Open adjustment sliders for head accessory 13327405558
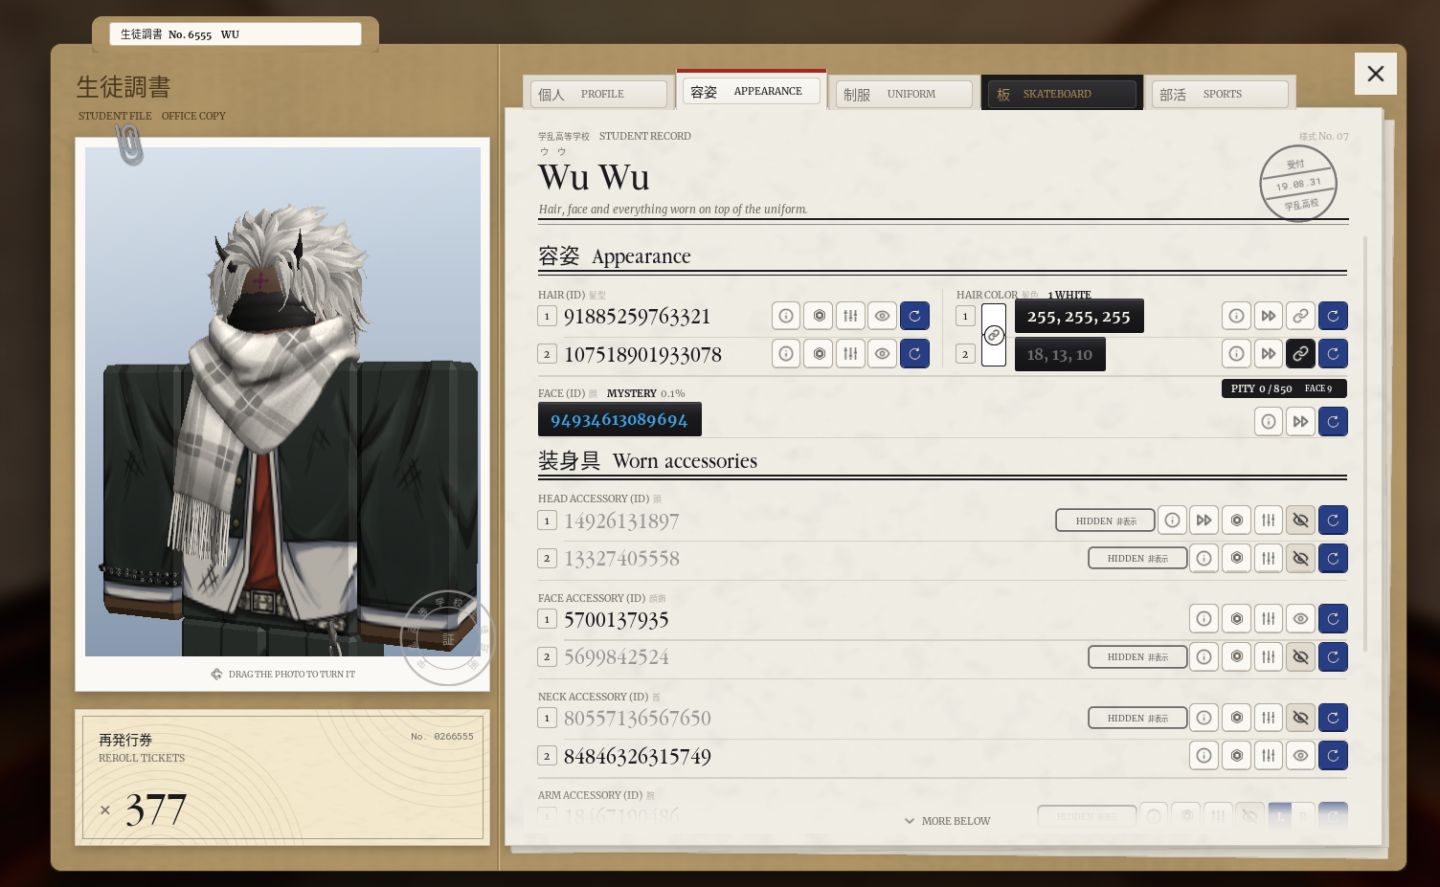This screenshot has width=1440, height=887. [x=1268, y=558]
